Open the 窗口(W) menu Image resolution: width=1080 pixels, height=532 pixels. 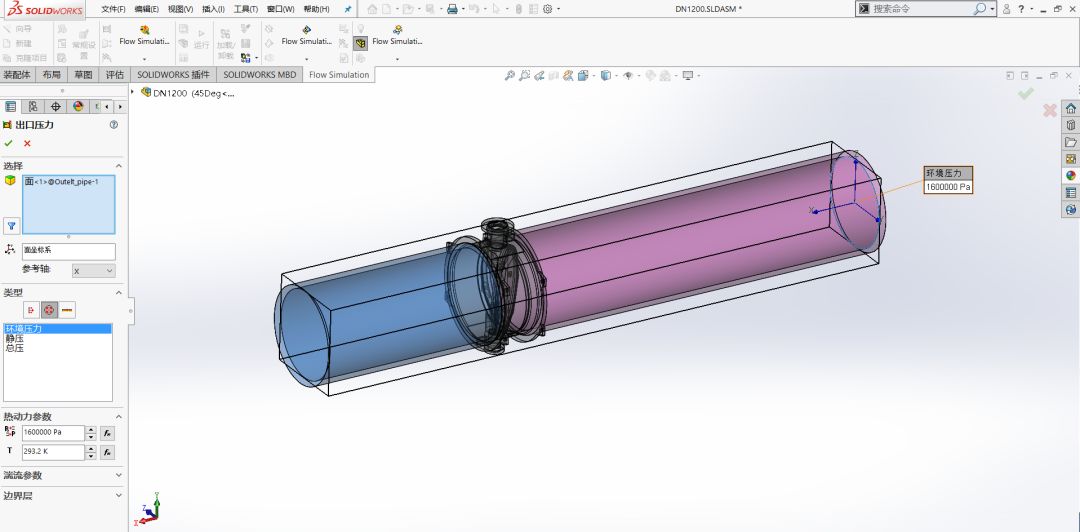pyautogui.click(x=280, y=9)
